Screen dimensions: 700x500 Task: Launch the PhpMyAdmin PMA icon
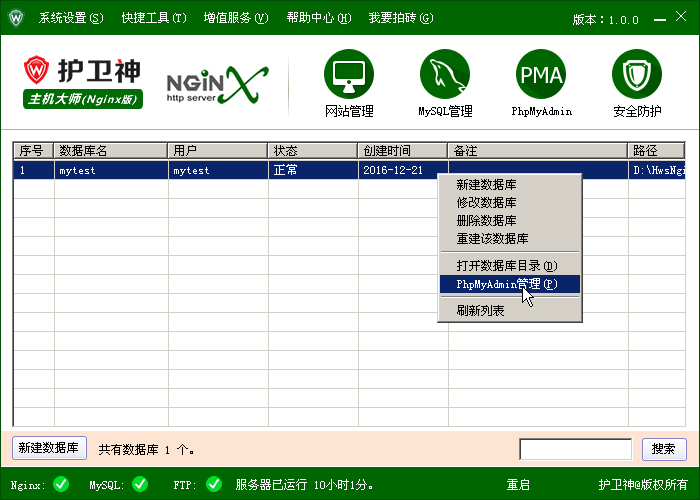(x=541, y=74)
